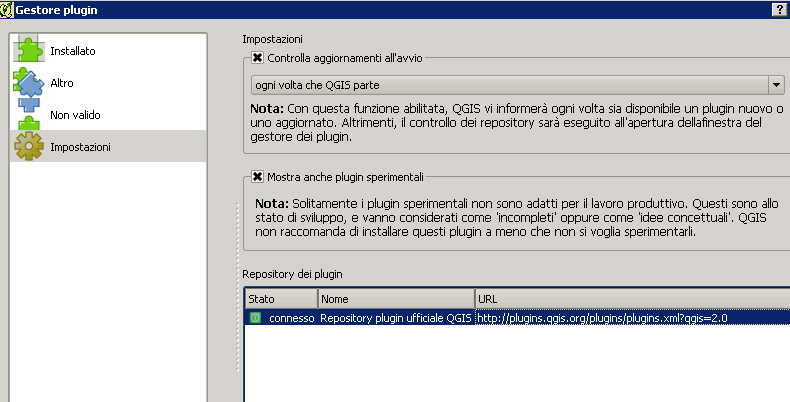
Task: Disable Controlla aggiornamenti all'avvio checkbox
Action: (258, 58)
